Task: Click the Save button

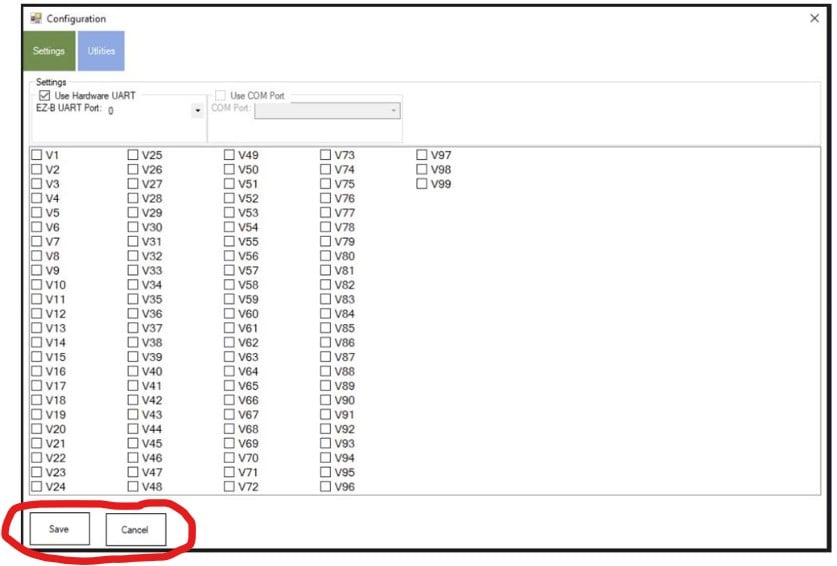Action: pos(59,528)
